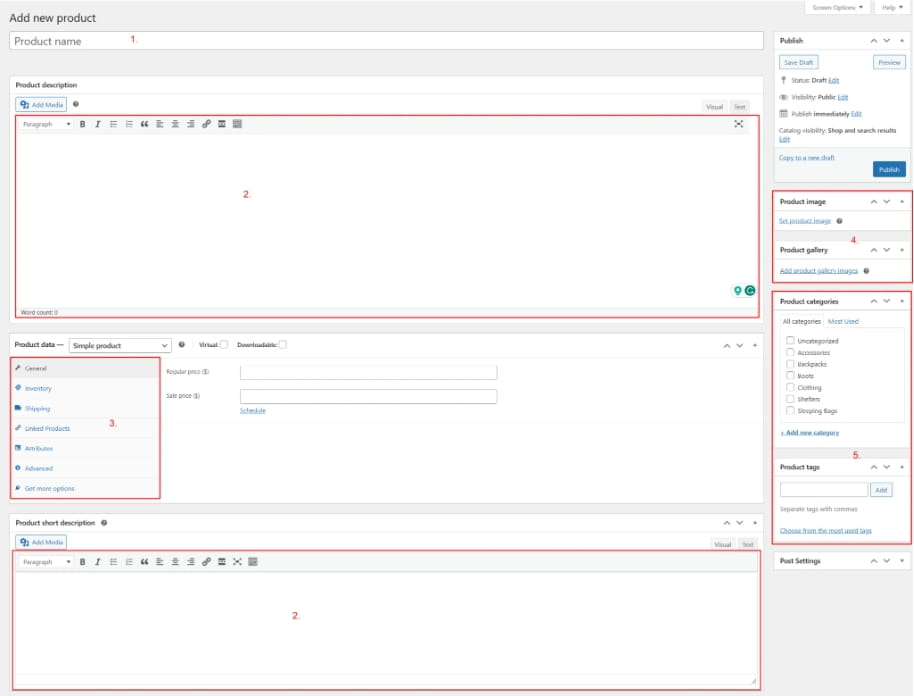
Task: Click italic in the short description toolbar
Action: pos(97,562)
